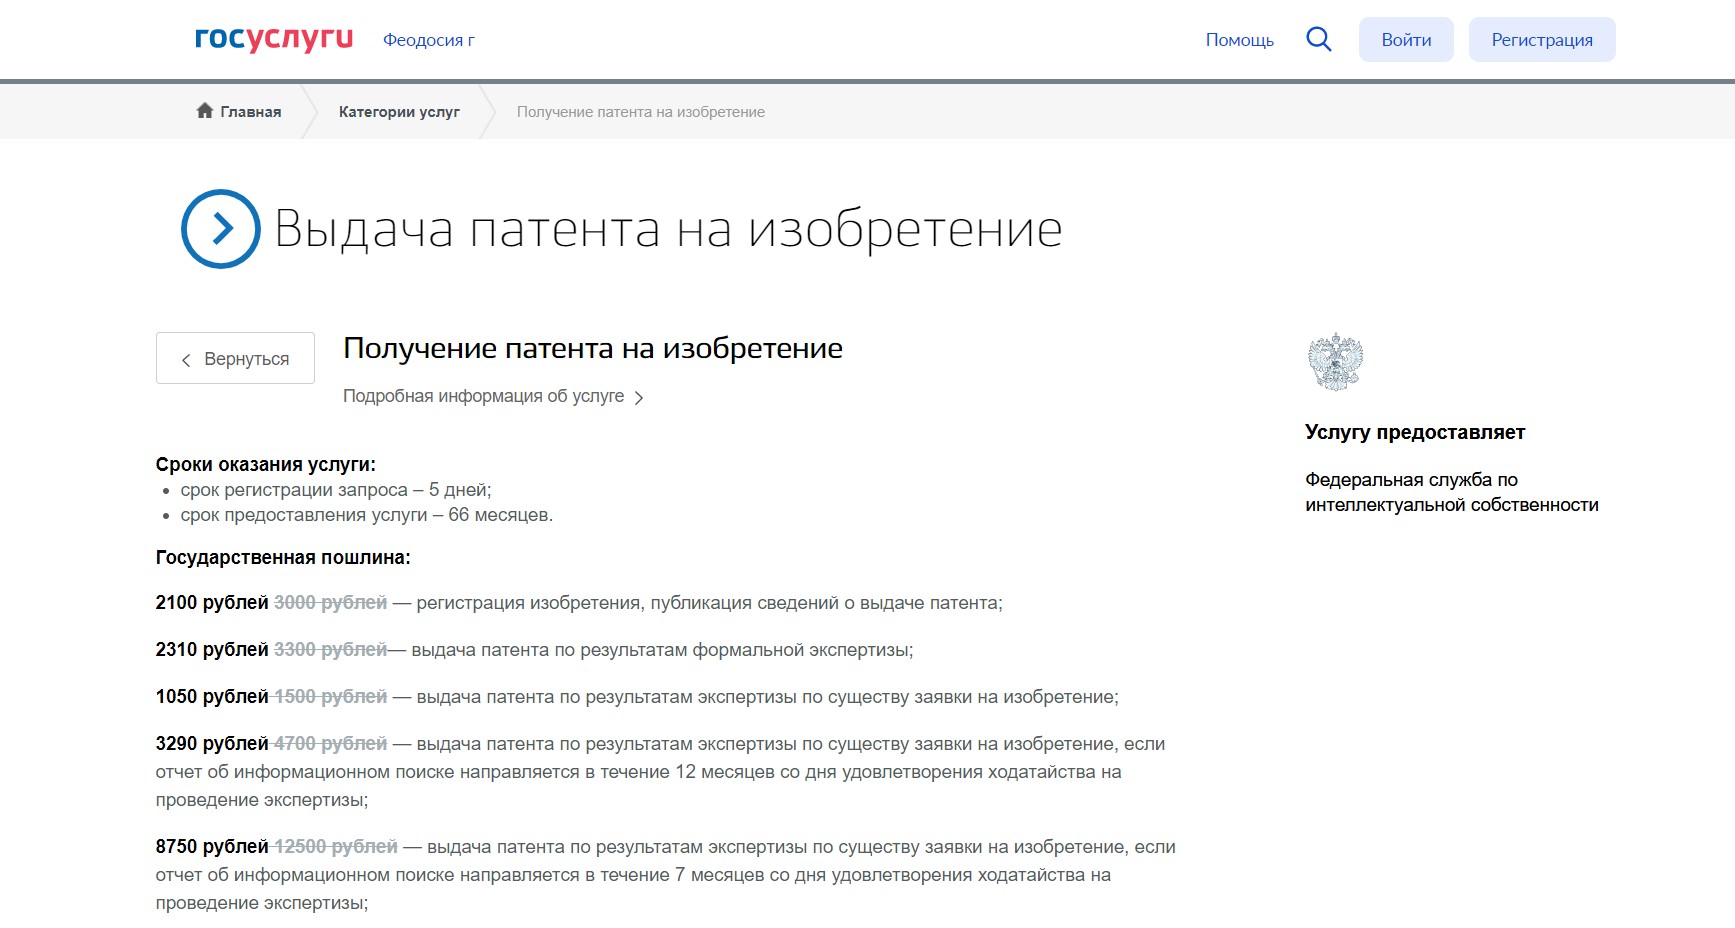Viewport: 1735px width, 928px height.
Task: Click the 2100 рублей fee amount
Action: (x=212, y=603)
